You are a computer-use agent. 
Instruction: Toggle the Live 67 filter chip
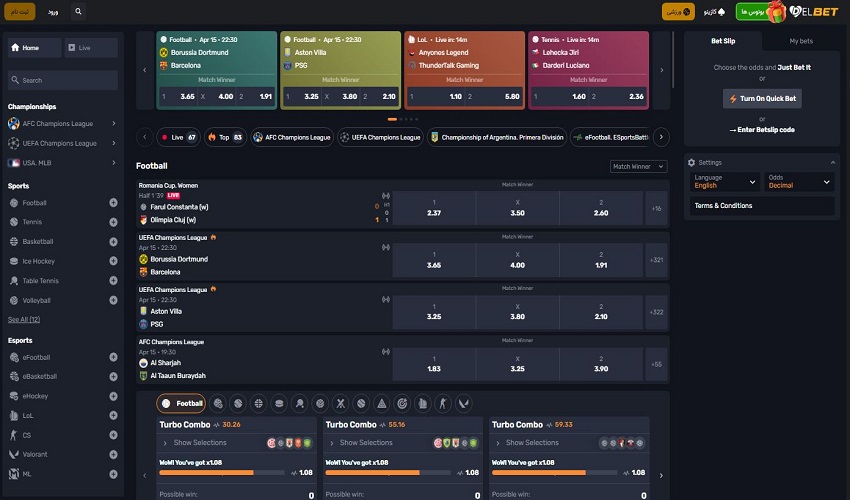178,137
